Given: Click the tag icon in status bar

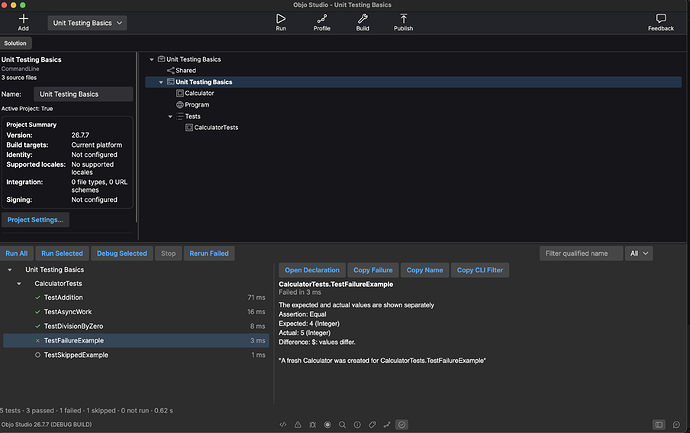Looking at the screenshot, I should (x=372, y=425).
